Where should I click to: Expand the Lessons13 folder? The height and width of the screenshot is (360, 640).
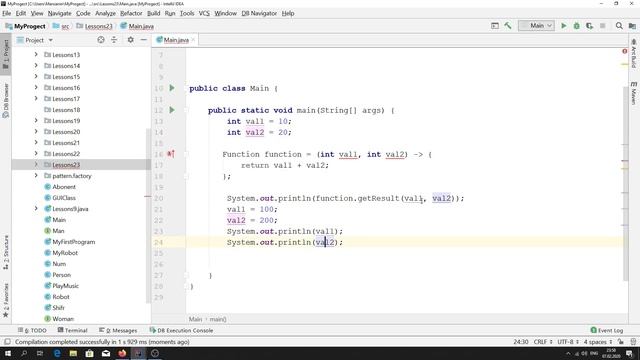coord(36,54)
